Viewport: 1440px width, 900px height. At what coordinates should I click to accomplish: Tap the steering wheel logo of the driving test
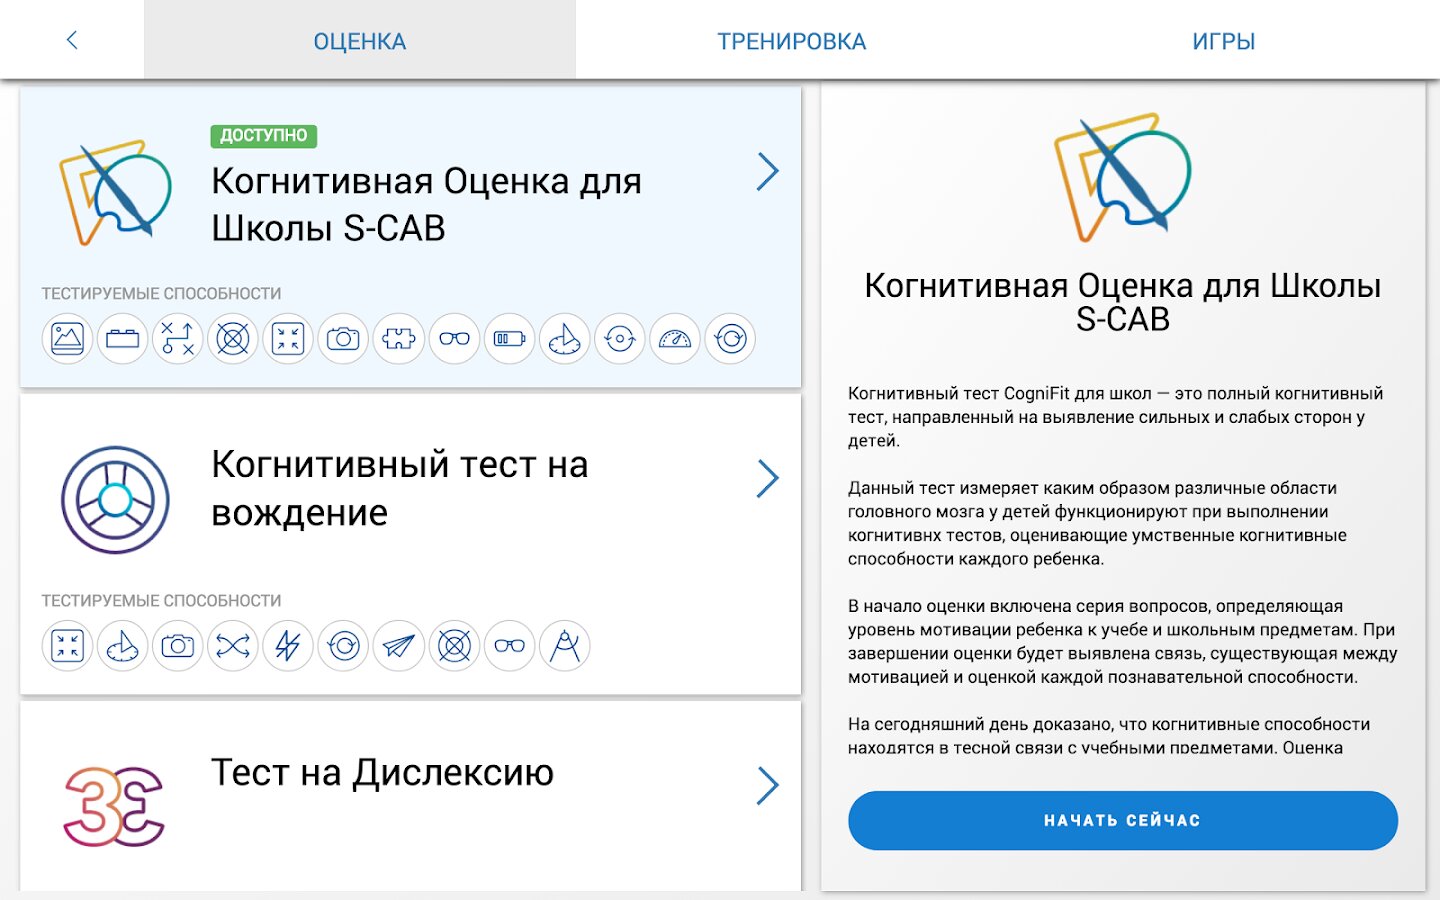pyautogui.click(x=115, y=499)
